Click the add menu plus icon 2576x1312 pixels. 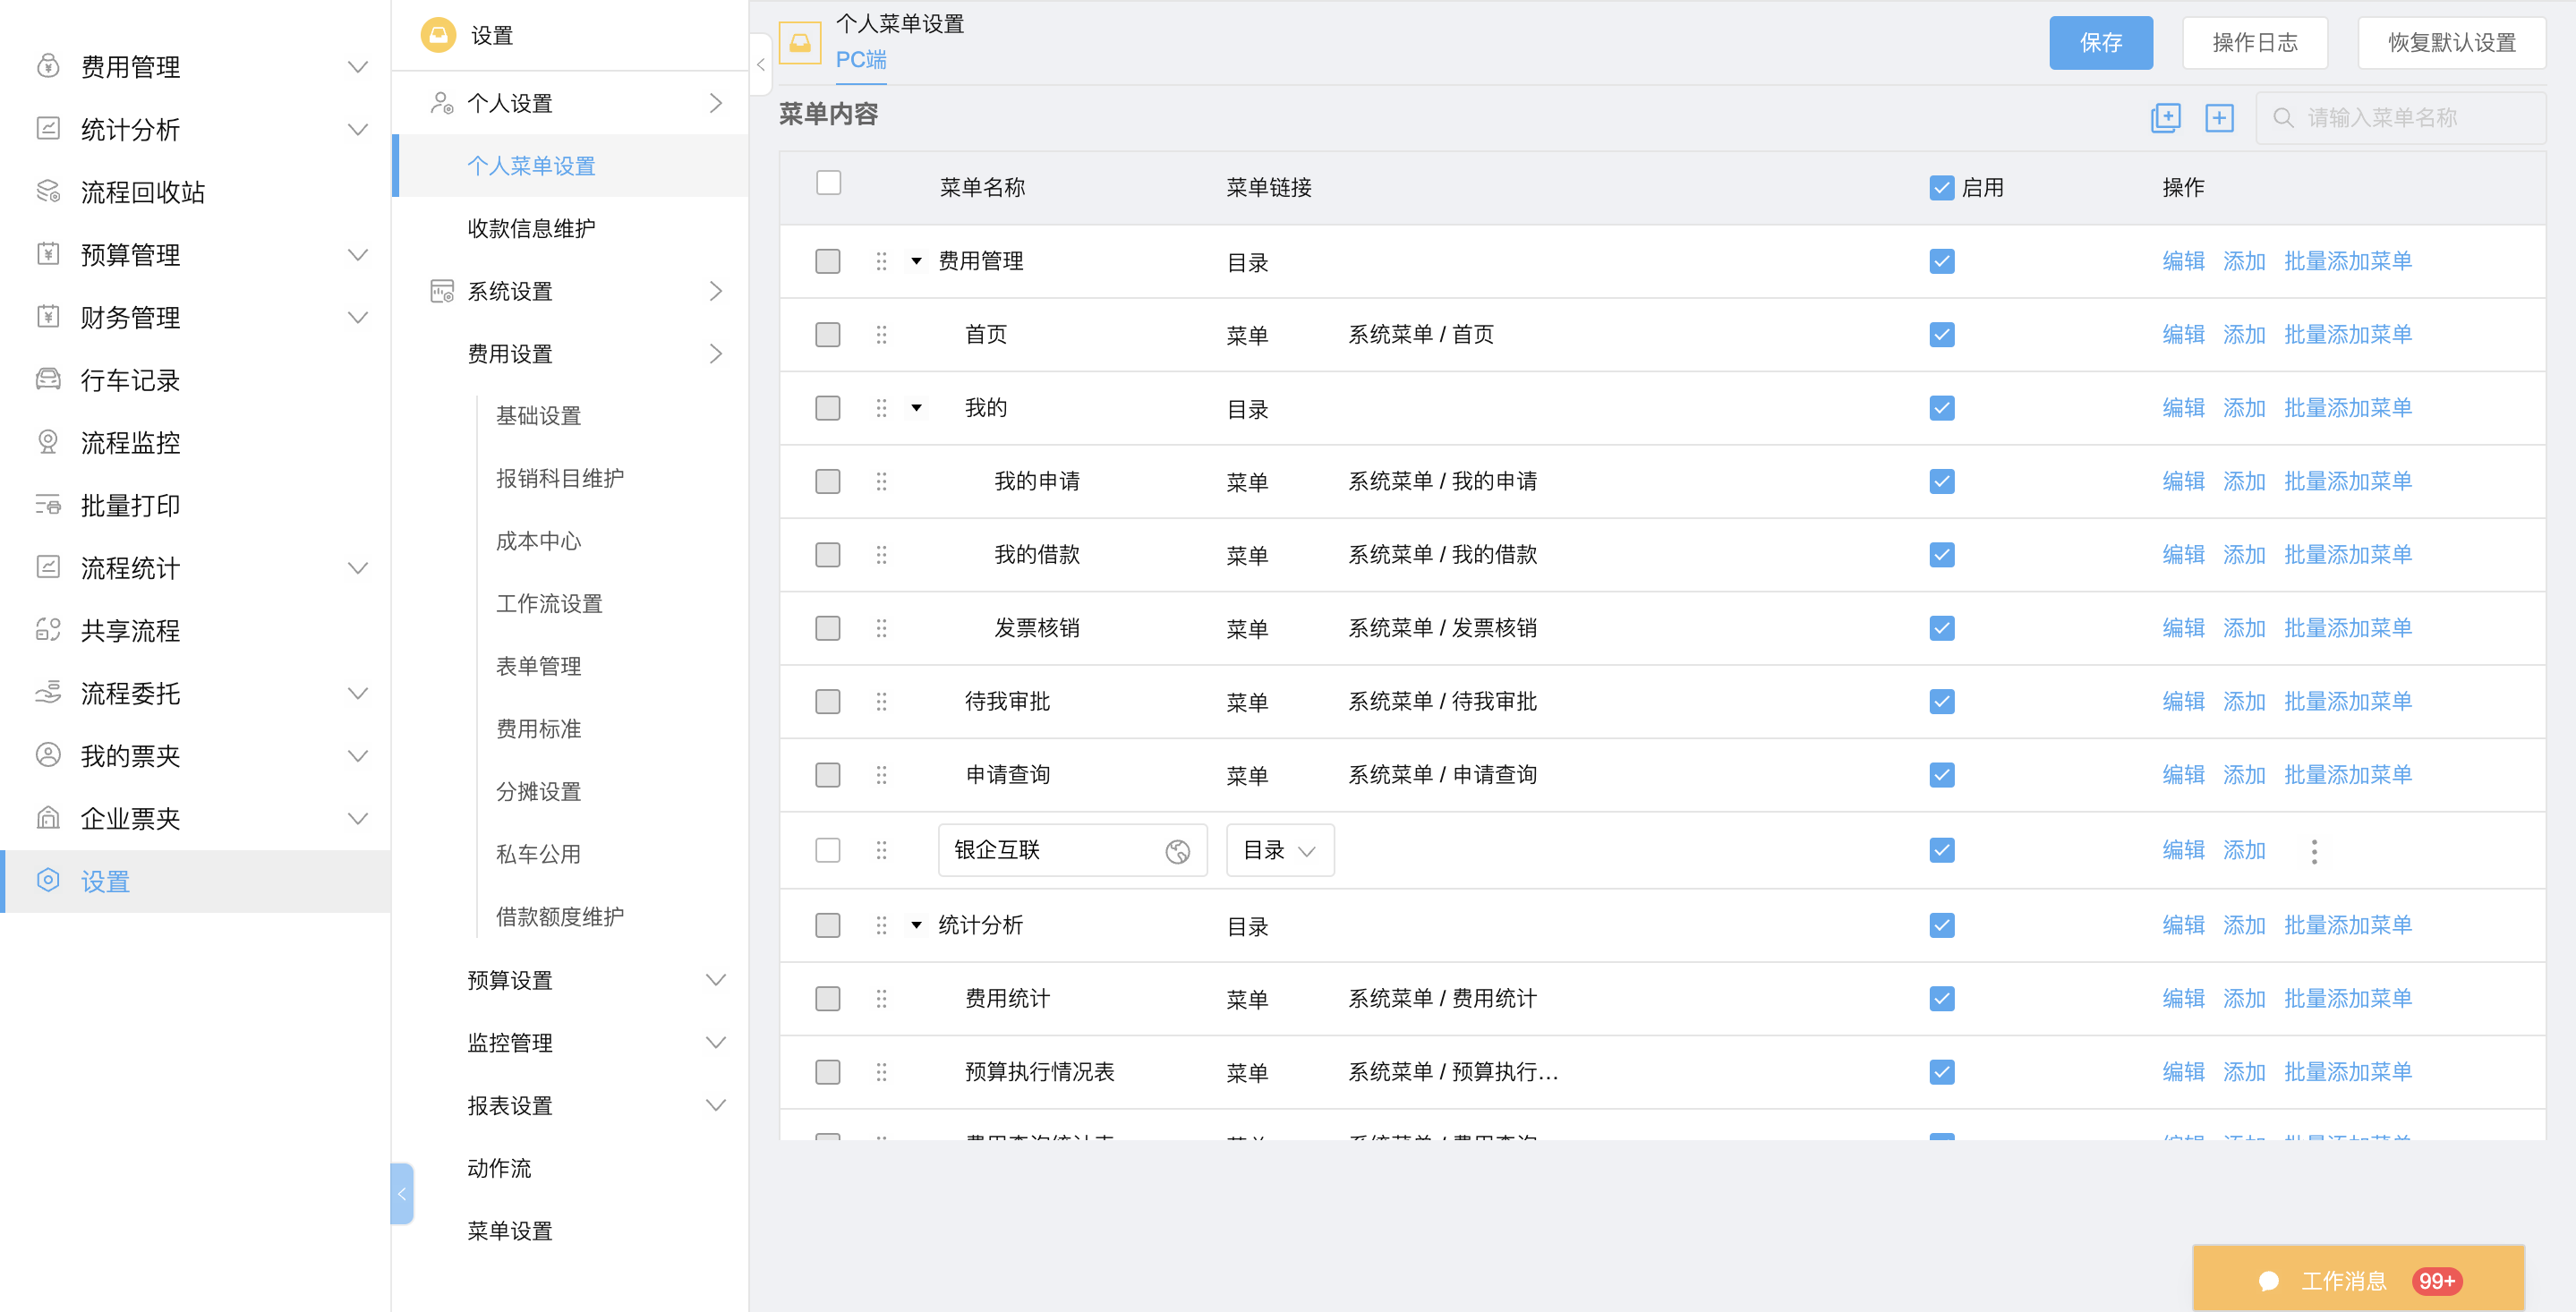2219,117
